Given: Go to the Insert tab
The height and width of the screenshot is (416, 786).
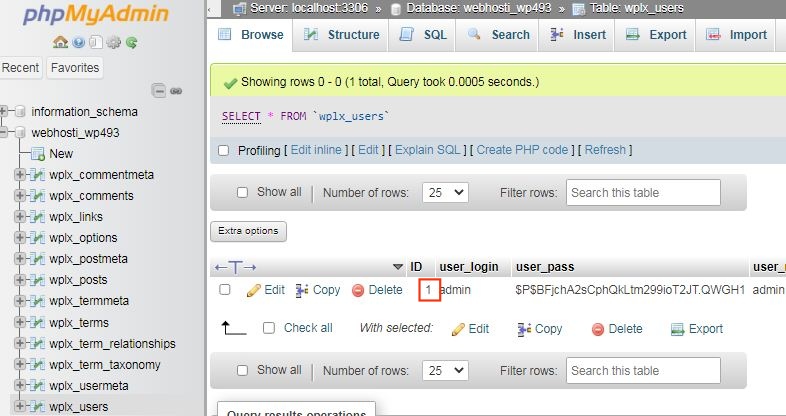Looking at the screenshot, I should point(576,35).
